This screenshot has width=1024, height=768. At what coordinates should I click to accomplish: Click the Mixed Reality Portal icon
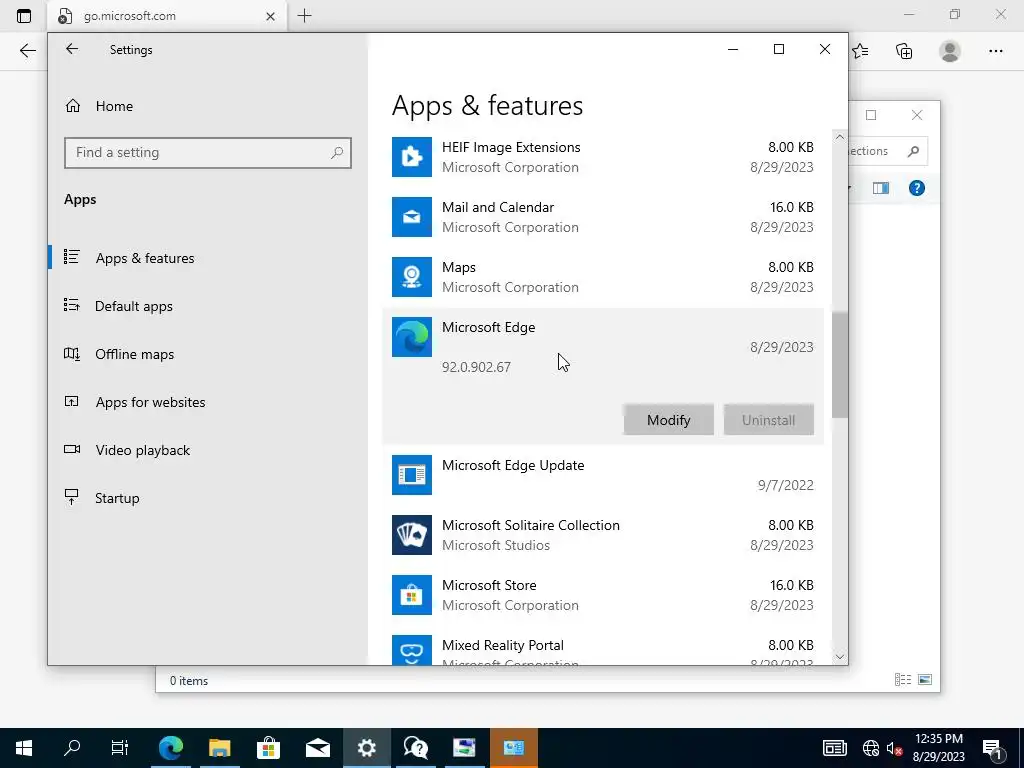(x=411, y=650)
